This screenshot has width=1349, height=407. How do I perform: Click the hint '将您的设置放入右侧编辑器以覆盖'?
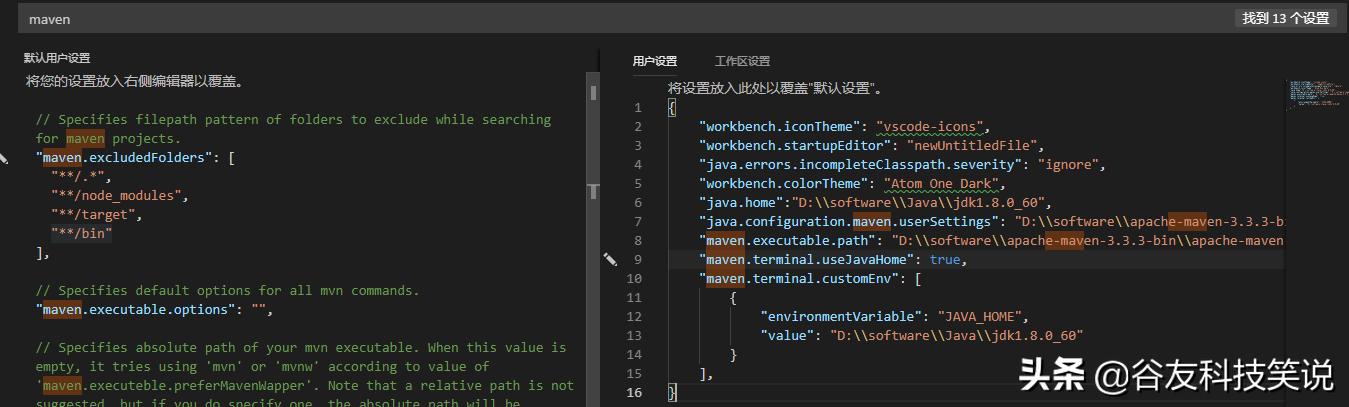(x=135, y=81)
